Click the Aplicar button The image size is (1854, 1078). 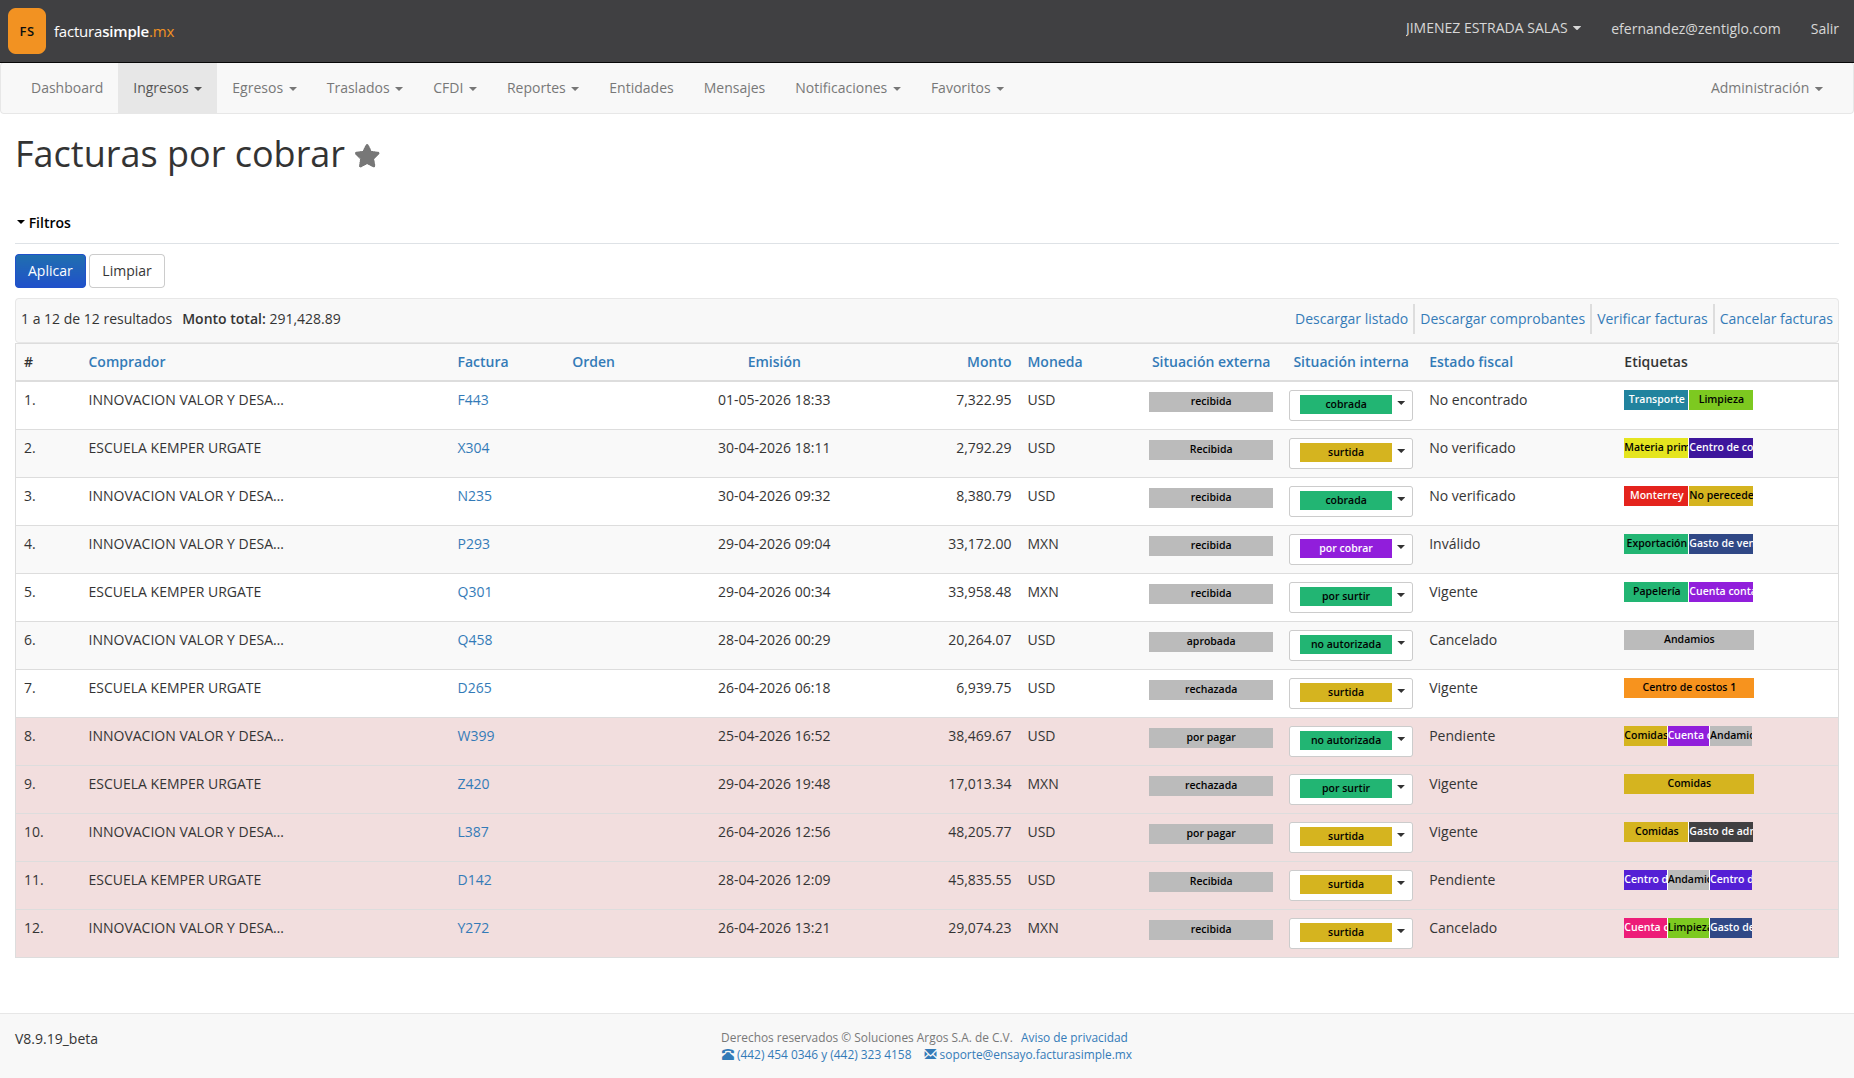tap(50, 271)
